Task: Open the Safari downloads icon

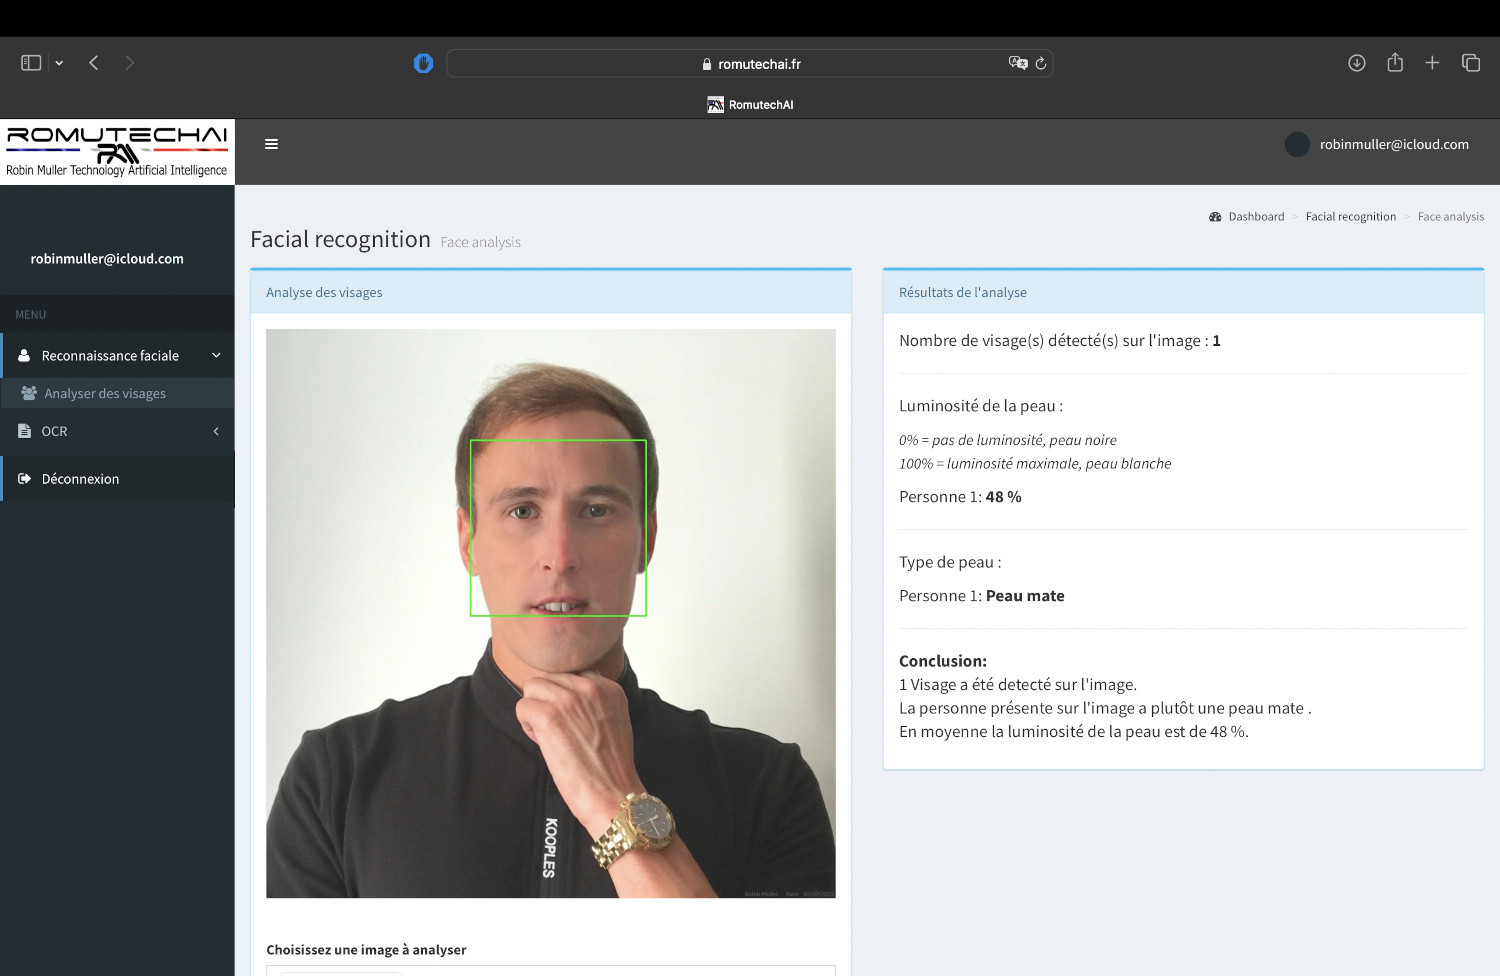Action: click(x=1356, y=63)
